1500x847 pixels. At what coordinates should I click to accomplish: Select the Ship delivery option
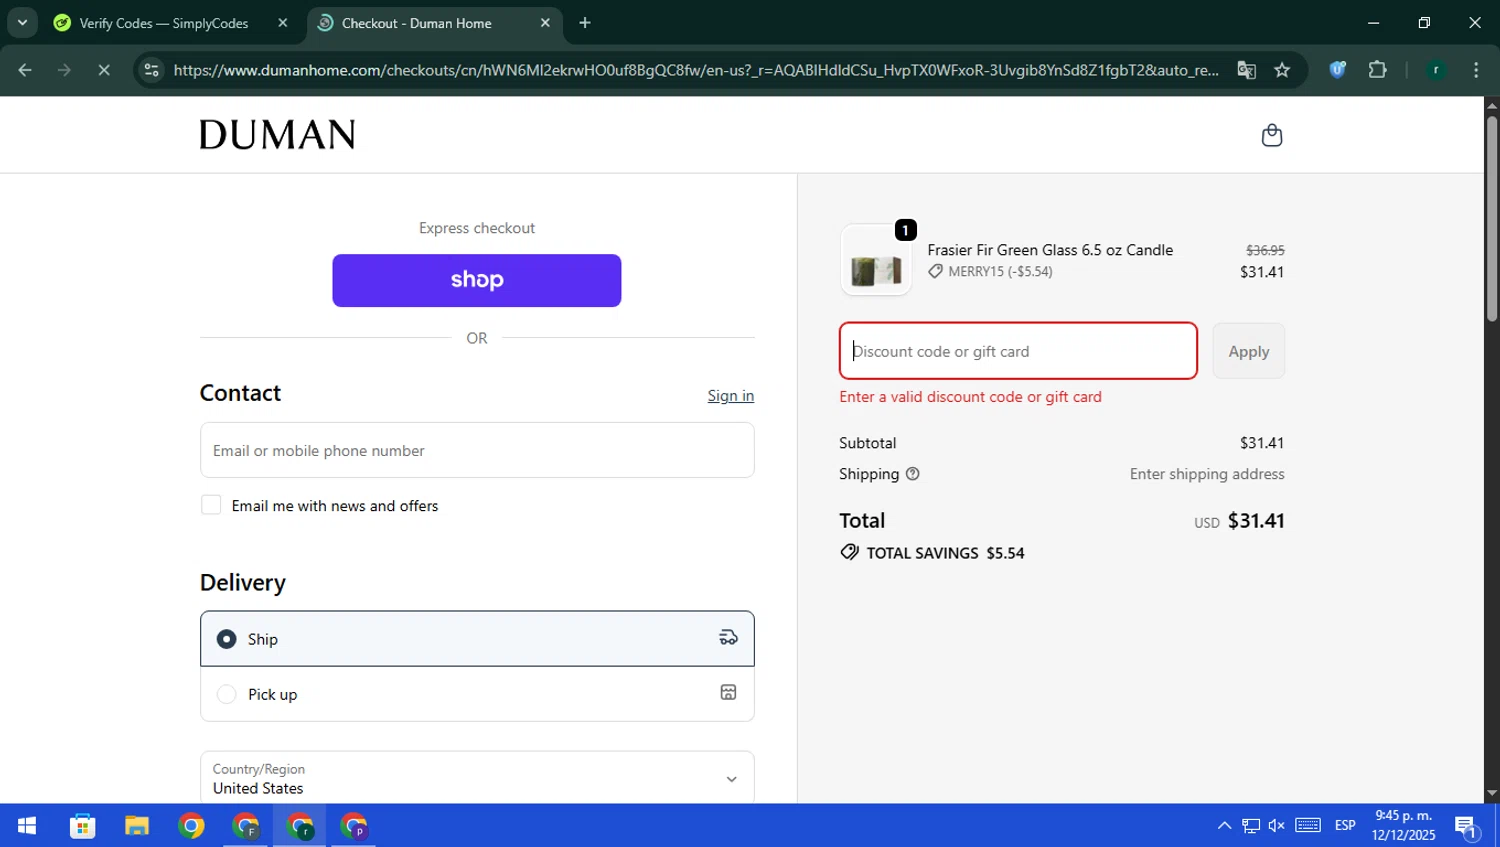(477, 638)
